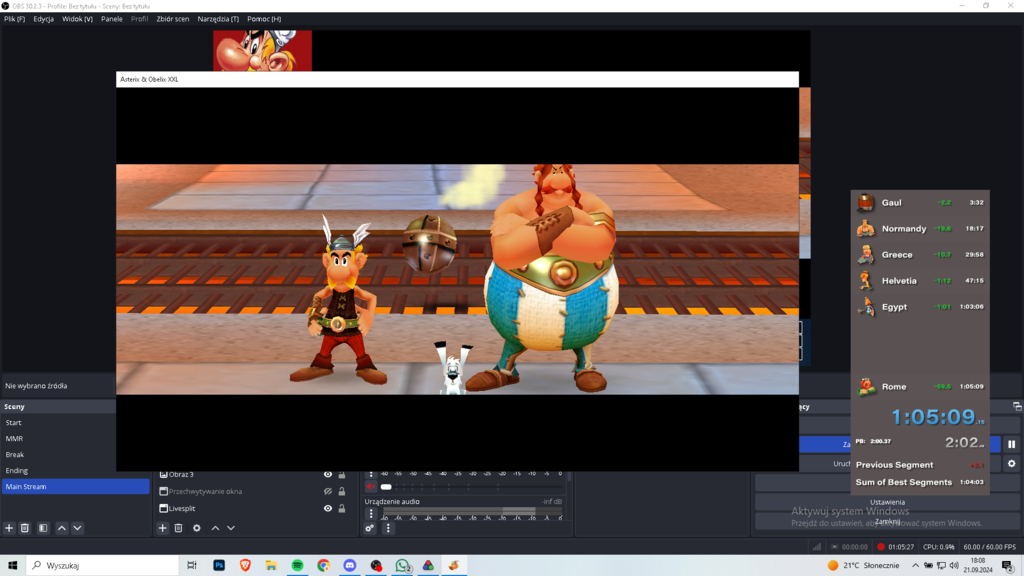Image resolution: width=1024 pixels, height=576 pixels.
Task: Open scene filters icon in Sceny panel
Action: tap(43, 528)
